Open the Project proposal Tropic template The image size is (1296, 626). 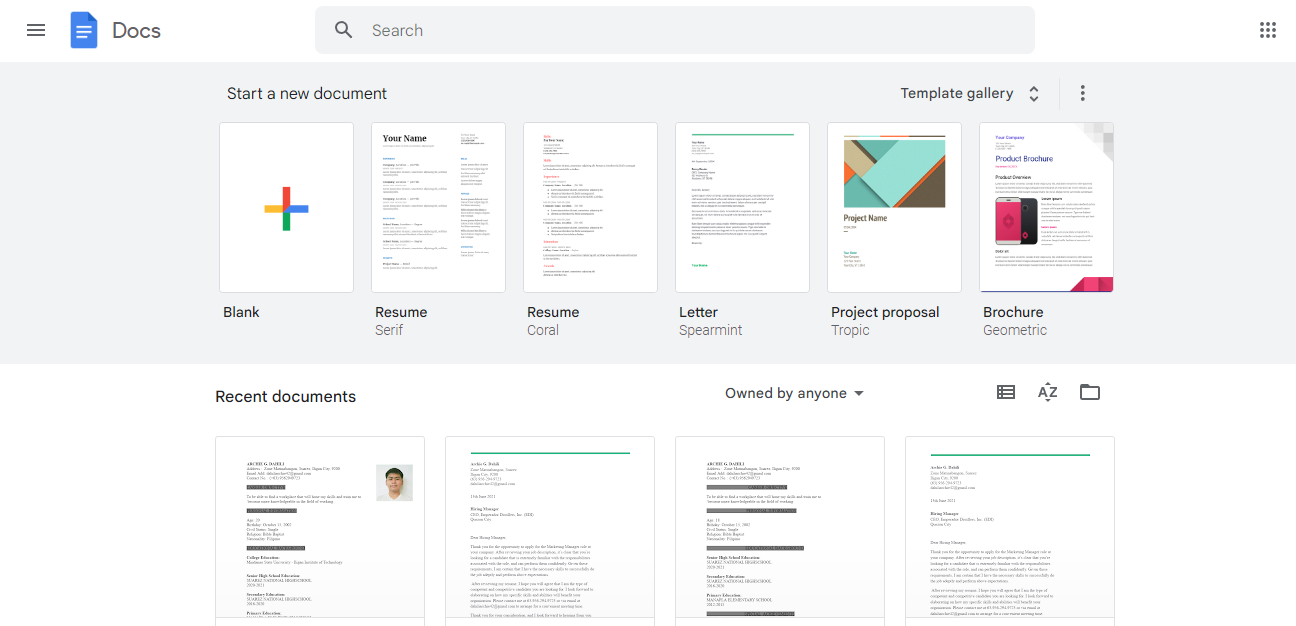tap(894, 207)
